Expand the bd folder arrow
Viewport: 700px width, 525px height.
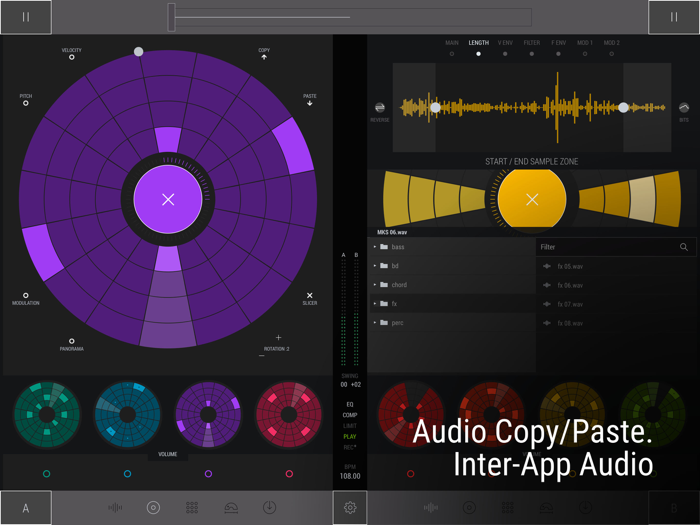tap(375, 266)
